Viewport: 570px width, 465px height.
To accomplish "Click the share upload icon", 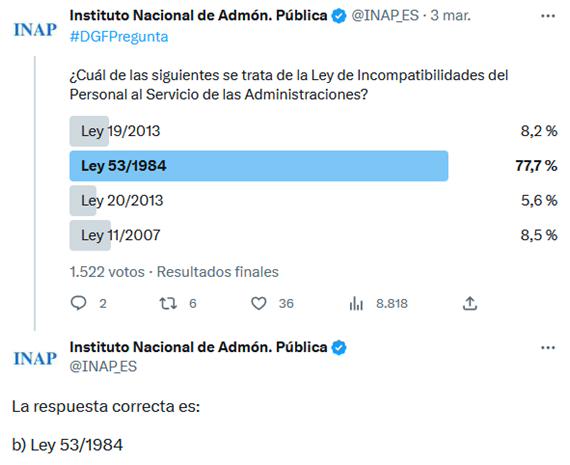I will pyautogui.click(x=470, y=303).
